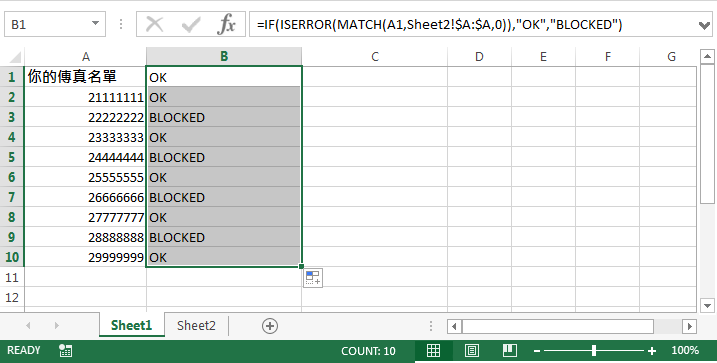Zoom out with the minus icon
Screen dimensions: 717x363
[x=537, y=351]
